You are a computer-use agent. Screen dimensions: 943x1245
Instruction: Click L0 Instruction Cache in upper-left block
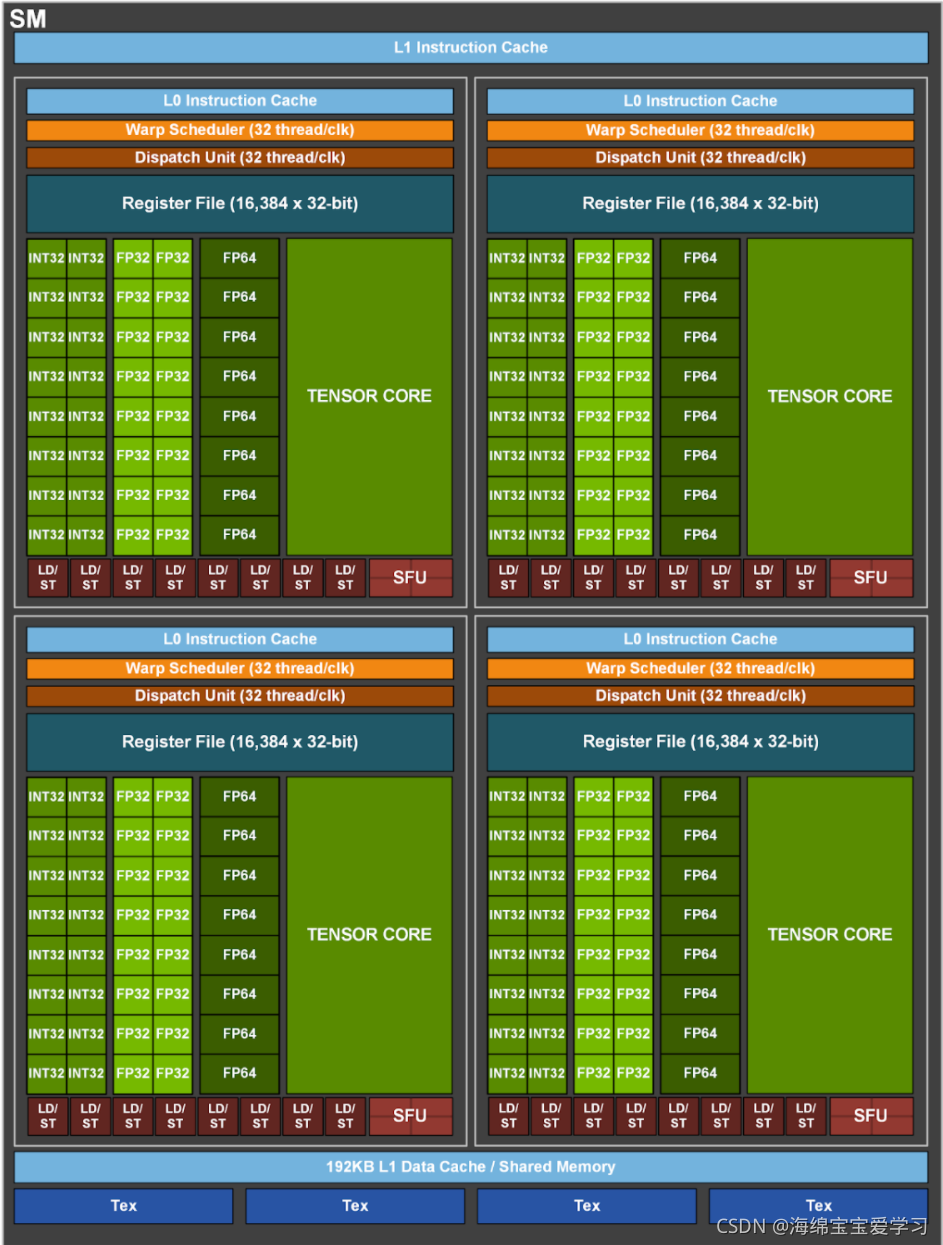[x=240, y=101]
